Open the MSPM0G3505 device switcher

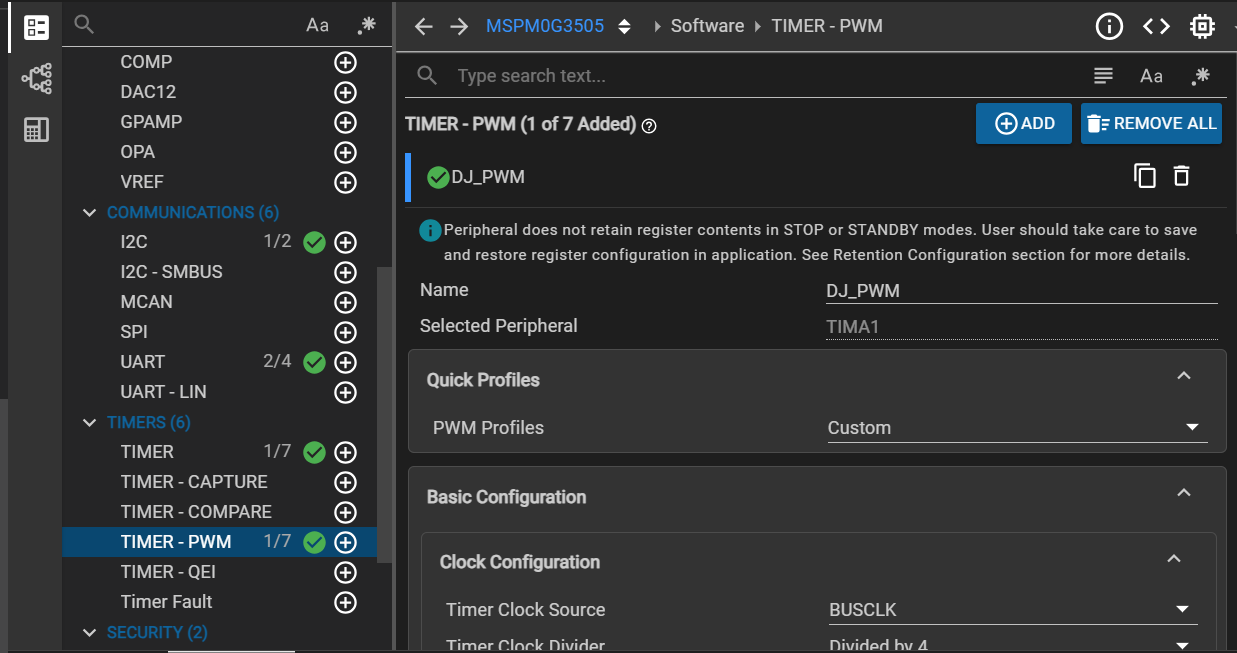pos(624,26)
